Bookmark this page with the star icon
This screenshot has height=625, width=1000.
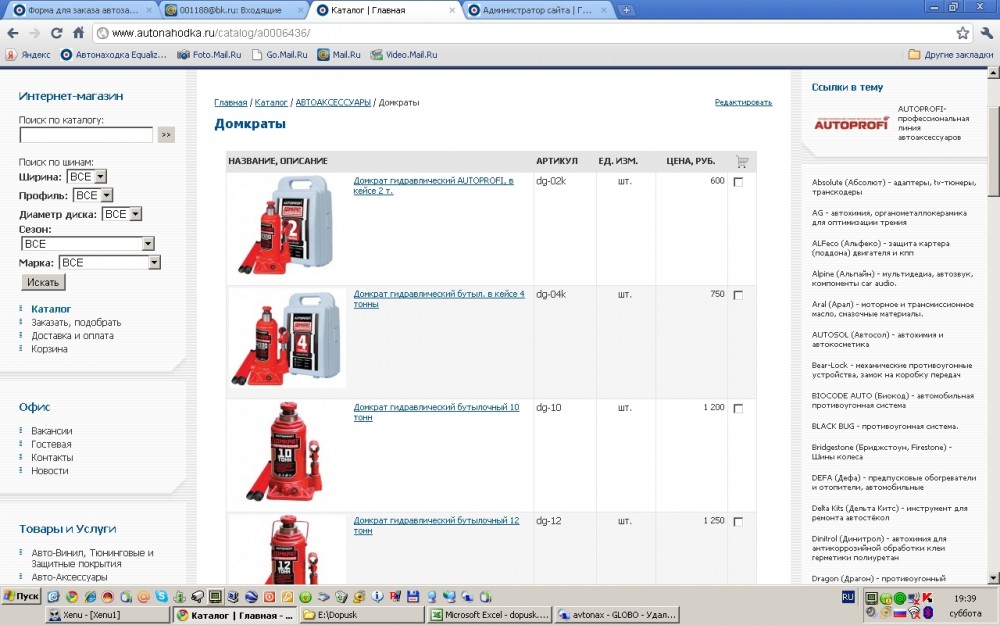[x=962, y=33]
